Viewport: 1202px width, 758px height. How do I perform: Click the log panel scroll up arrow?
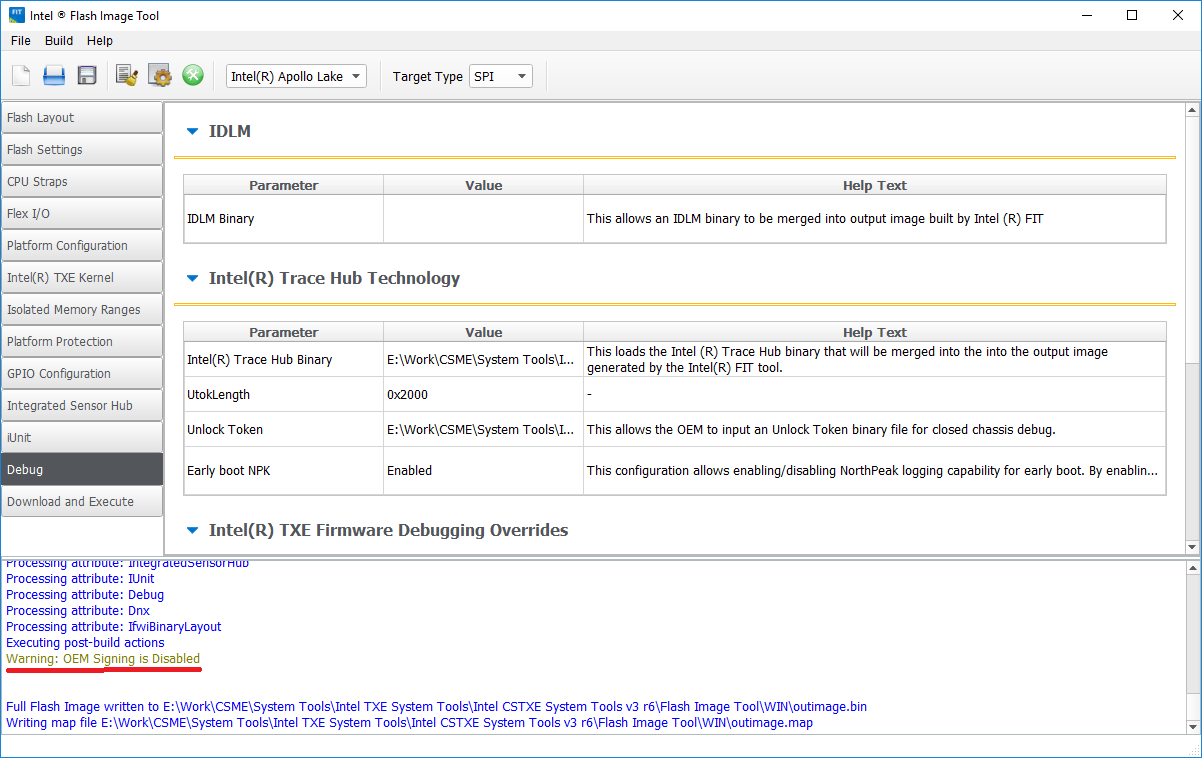(x=1192, y=567)
